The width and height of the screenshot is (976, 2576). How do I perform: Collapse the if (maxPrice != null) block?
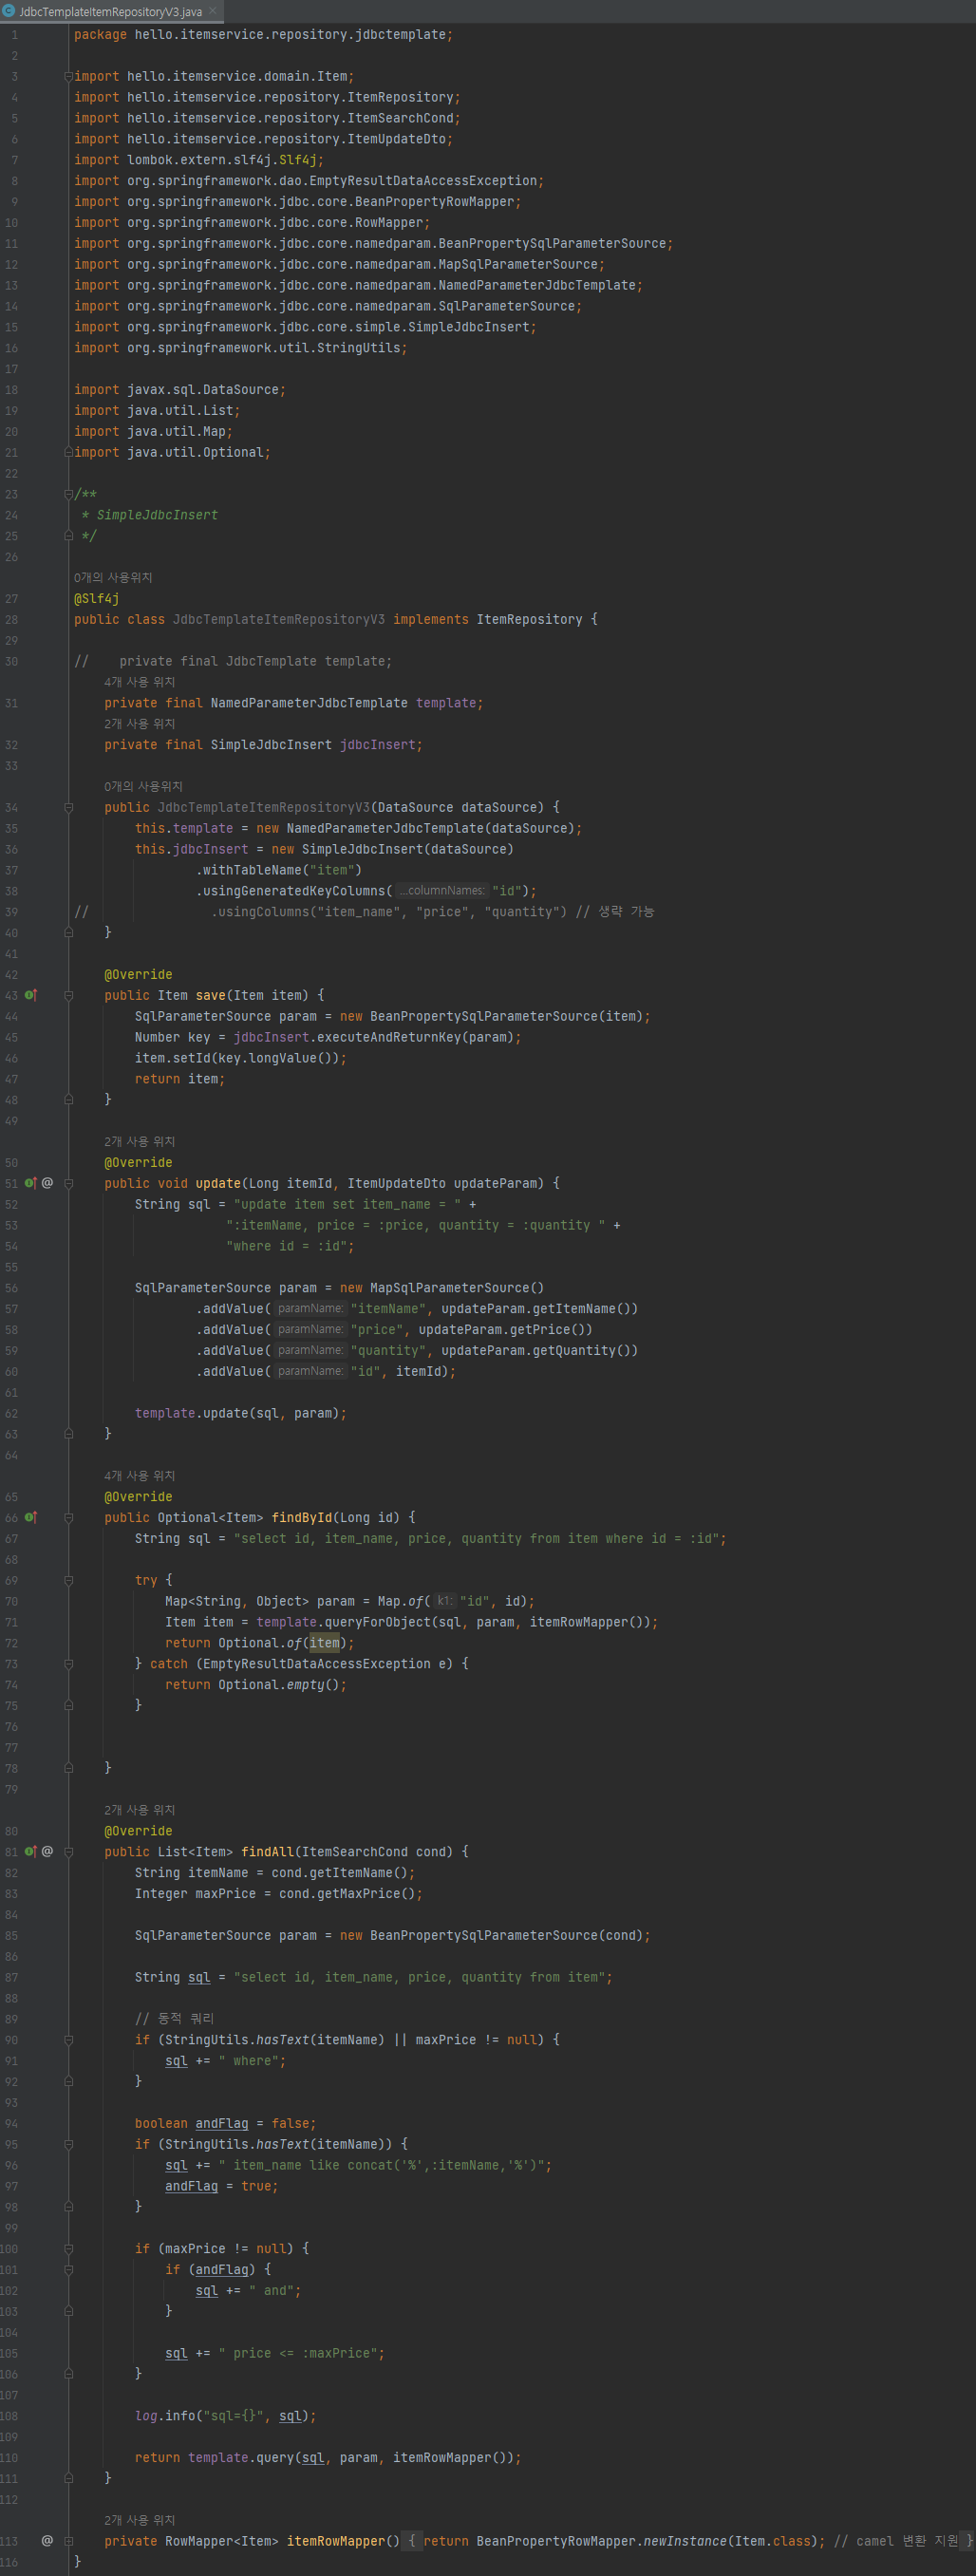click(68, 2248)
